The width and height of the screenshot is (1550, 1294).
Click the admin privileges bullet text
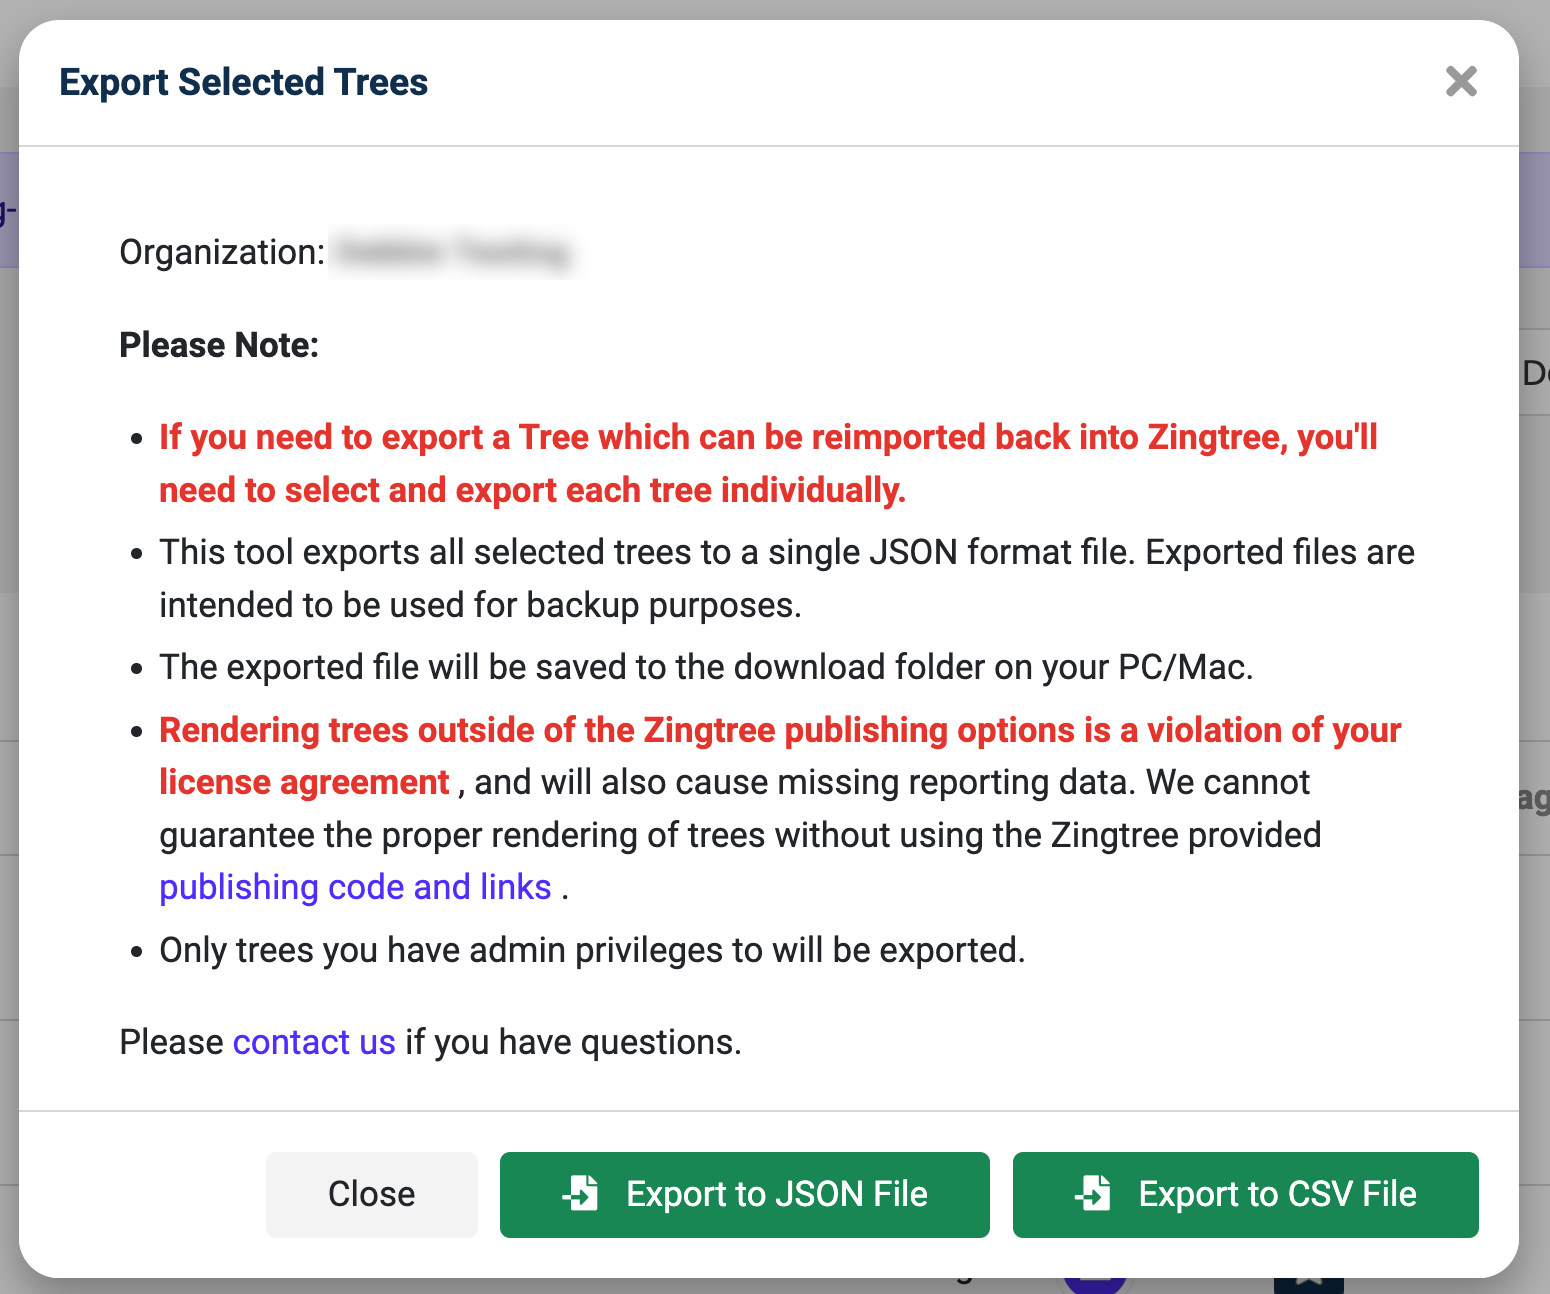[592, 950]
